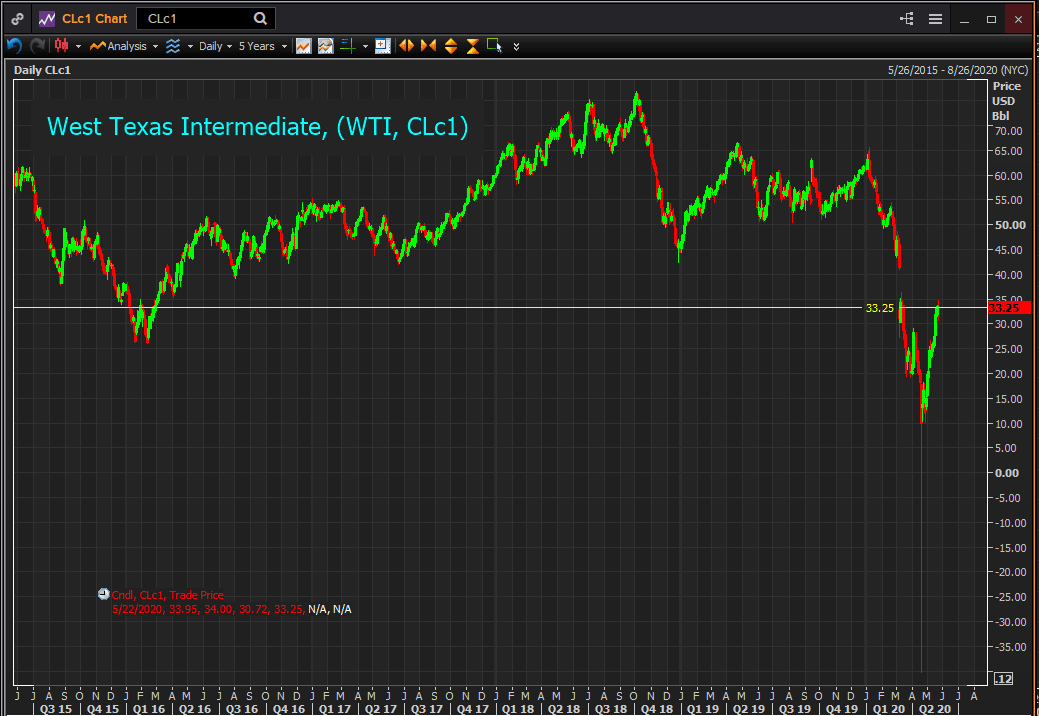This screenshot has width=1039, height=716.
Task: Expand the toolbar overflow chevron
Action: coord(516,46)
